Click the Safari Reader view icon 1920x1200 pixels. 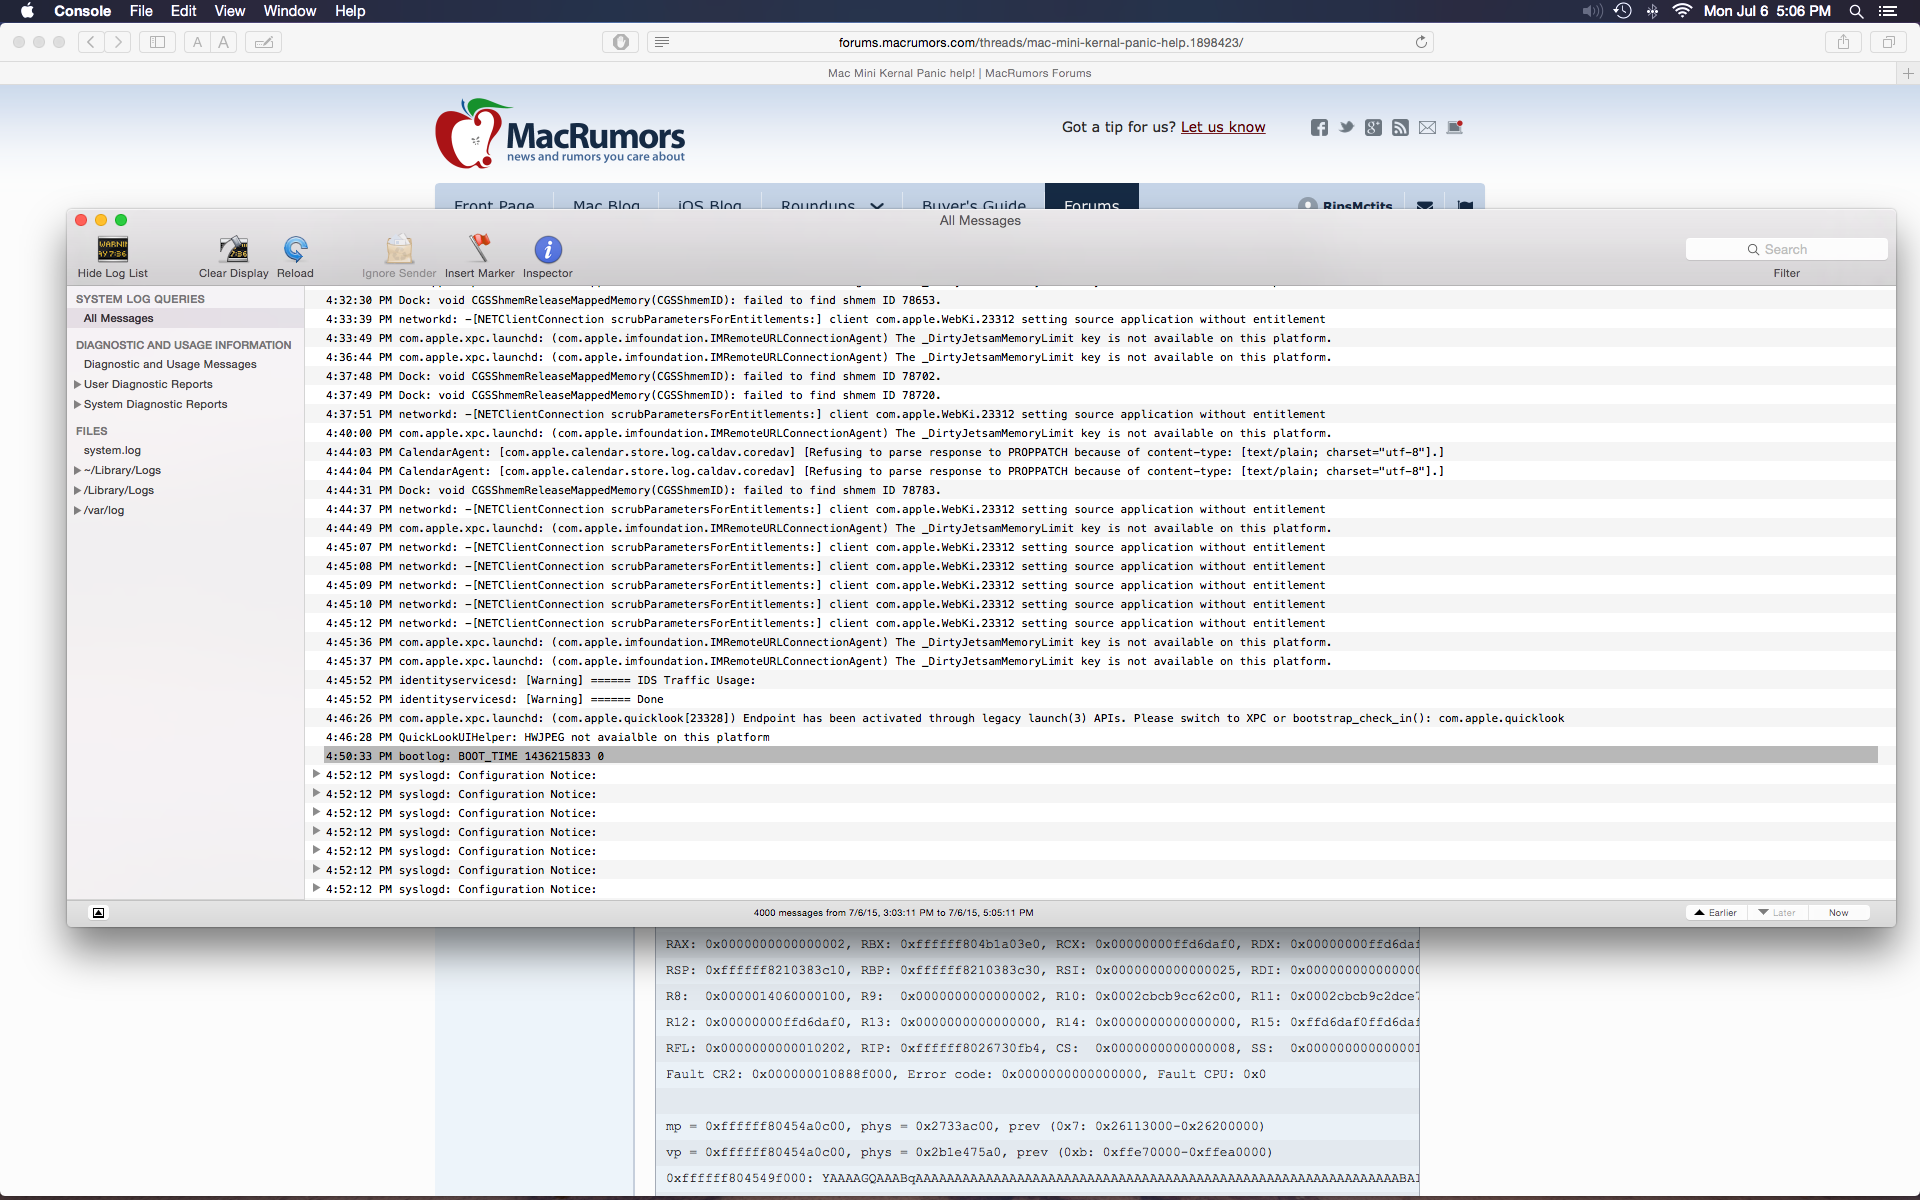pos(661,42)
